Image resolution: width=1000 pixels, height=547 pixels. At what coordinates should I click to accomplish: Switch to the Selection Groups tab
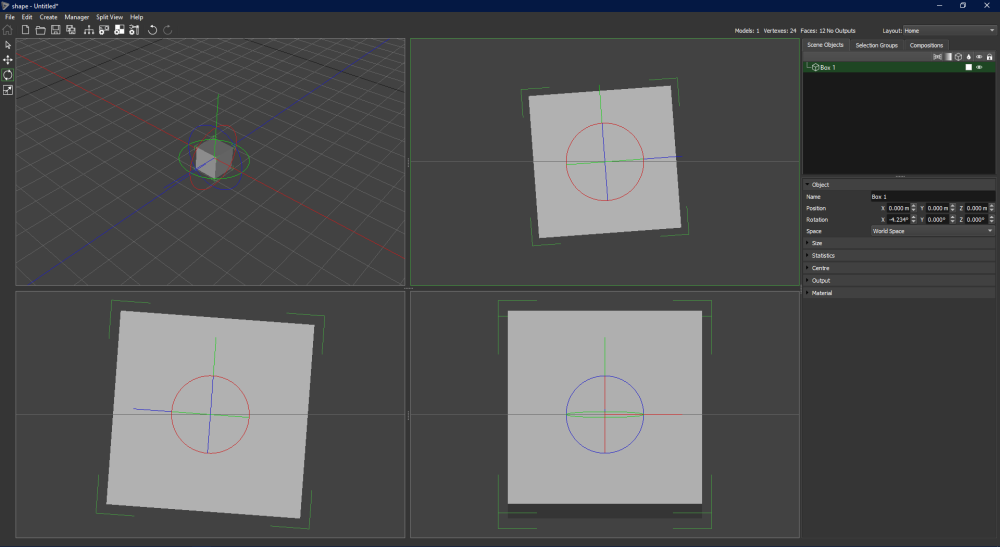pos(876,45)
